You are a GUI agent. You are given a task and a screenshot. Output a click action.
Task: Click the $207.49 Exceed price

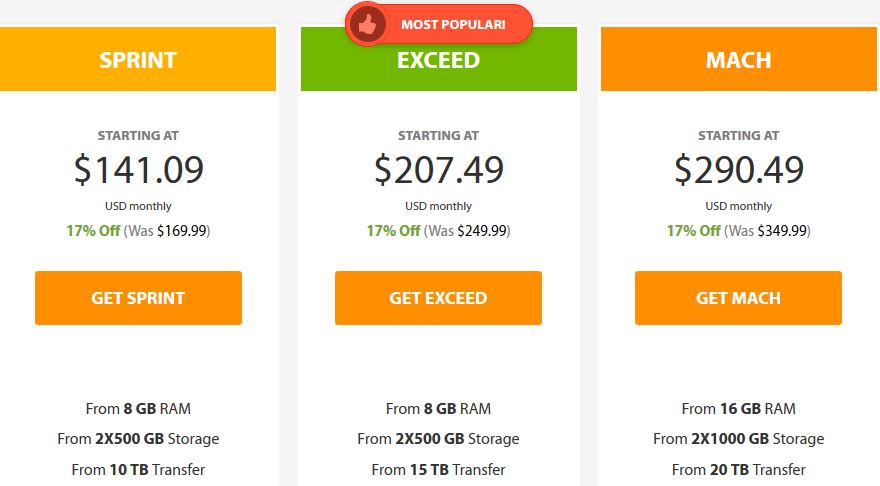(x=438, y=169)
